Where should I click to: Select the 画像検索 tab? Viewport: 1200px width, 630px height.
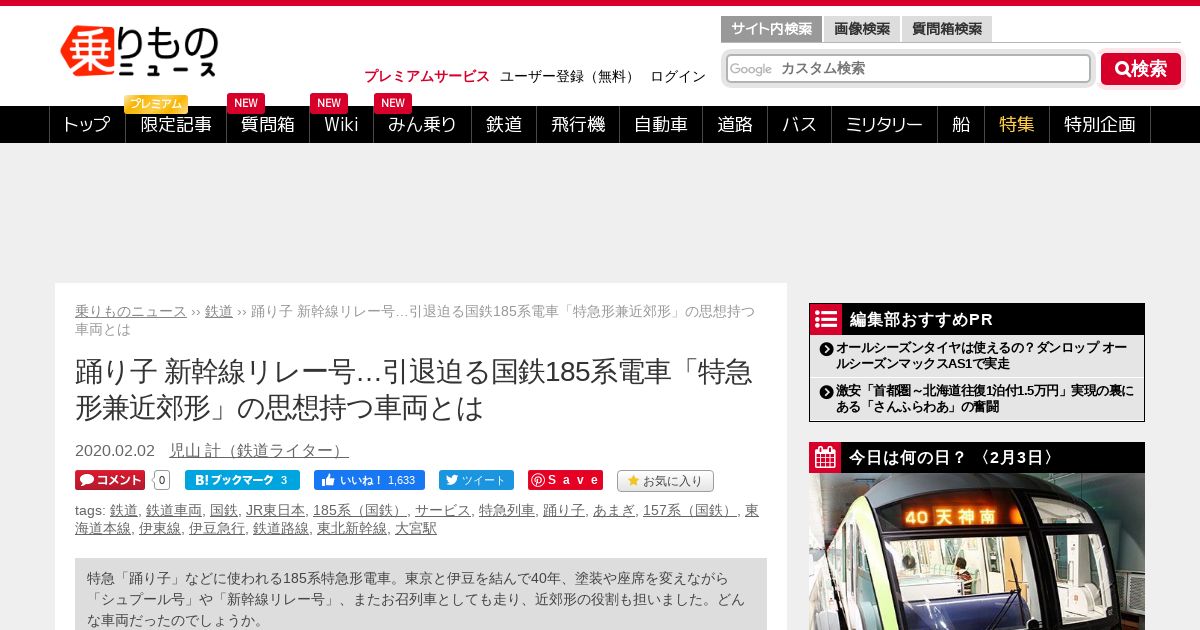point(862,29)
